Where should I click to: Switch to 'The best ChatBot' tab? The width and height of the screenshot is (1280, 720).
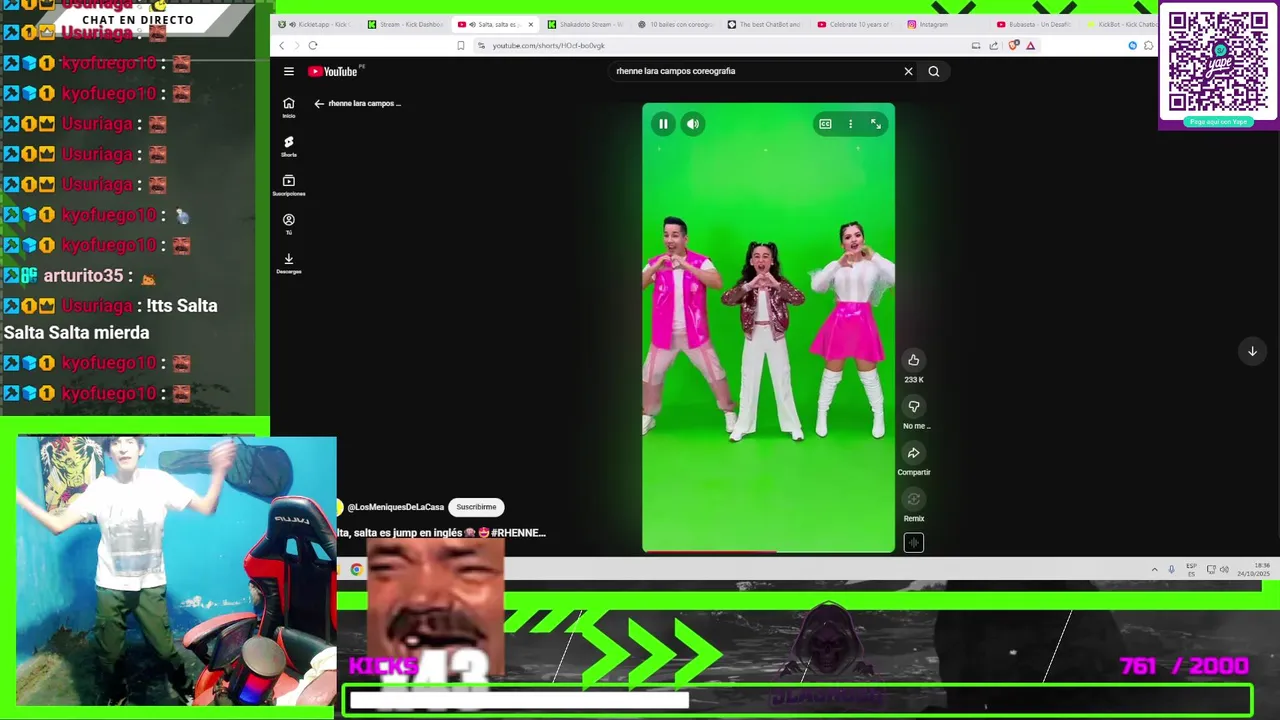(x=766, y=24)
